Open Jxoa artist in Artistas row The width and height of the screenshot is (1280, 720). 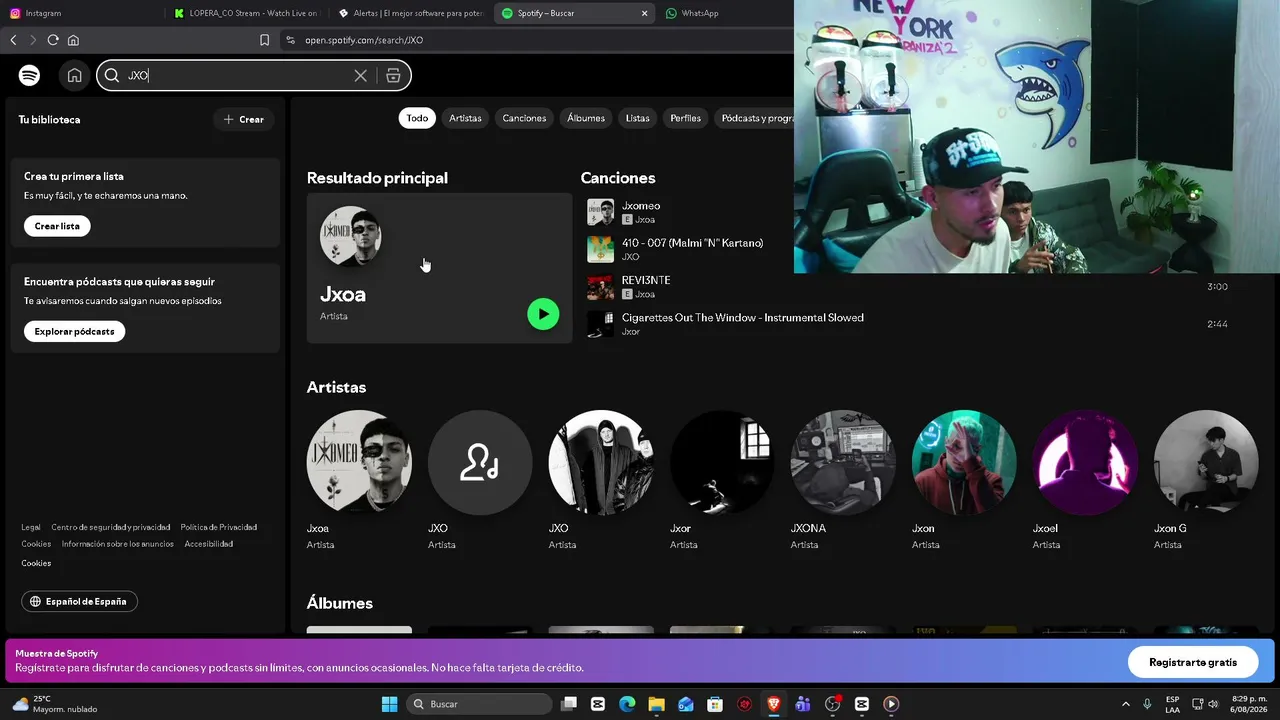(x=359, y=462)
